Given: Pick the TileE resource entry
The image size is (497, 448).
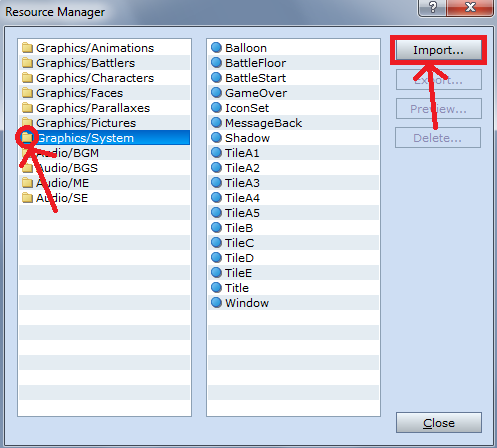Looking at the screenshot, I should tap(293, 273).
